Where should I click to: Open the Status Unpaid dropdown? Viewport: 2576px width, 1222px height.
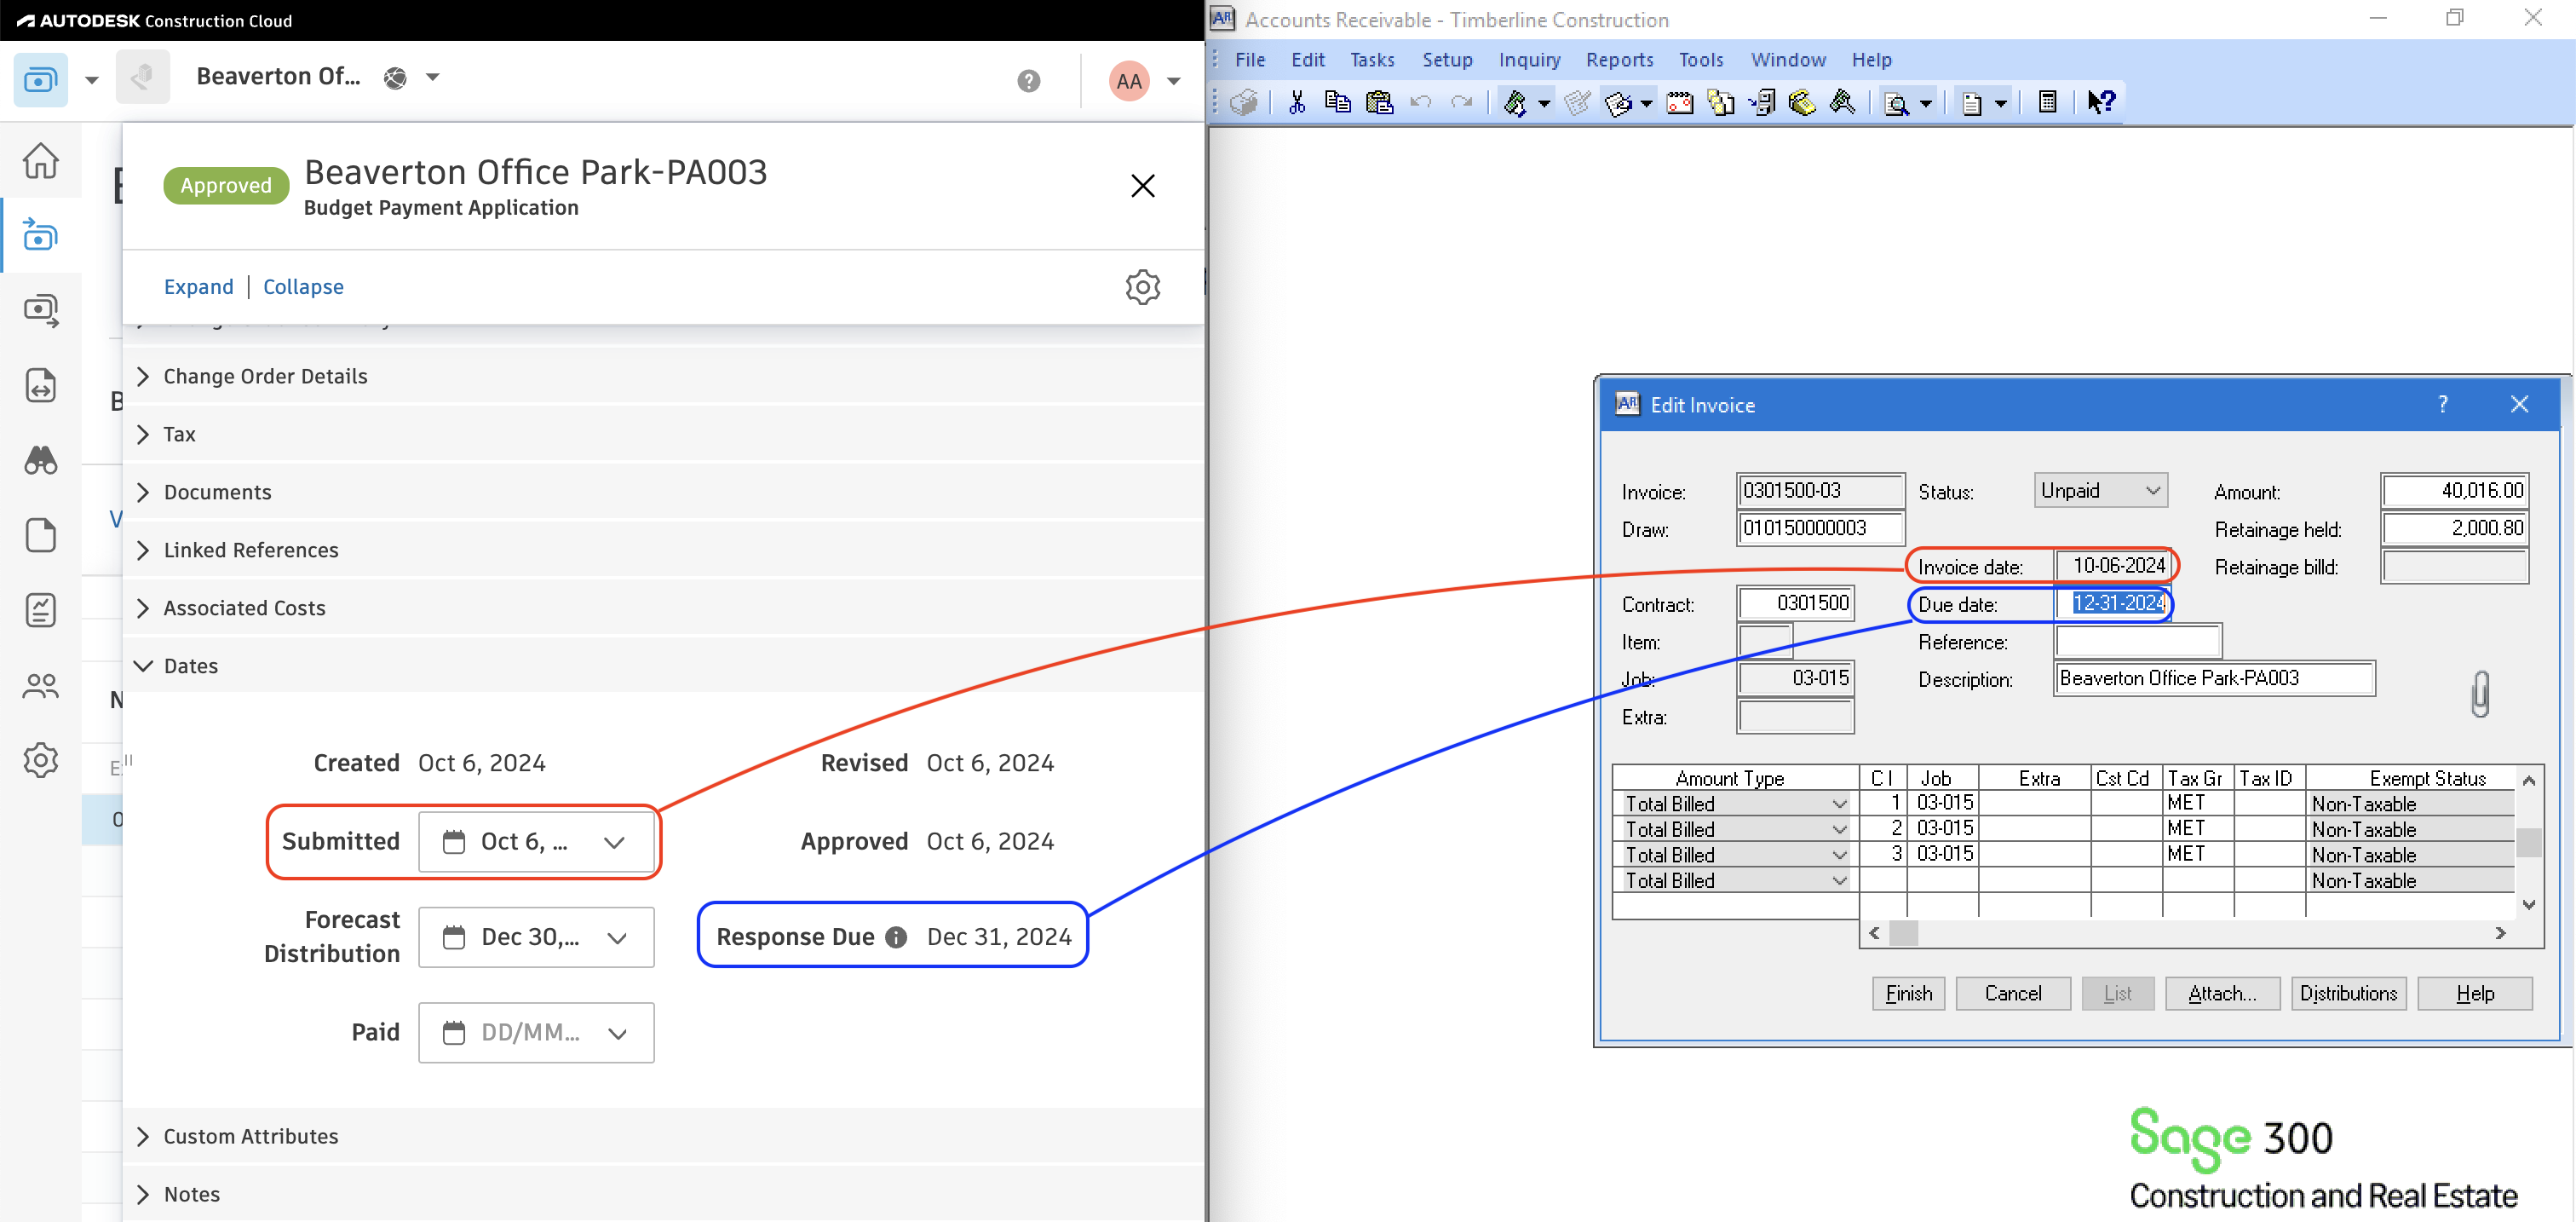click(2100, 490)
